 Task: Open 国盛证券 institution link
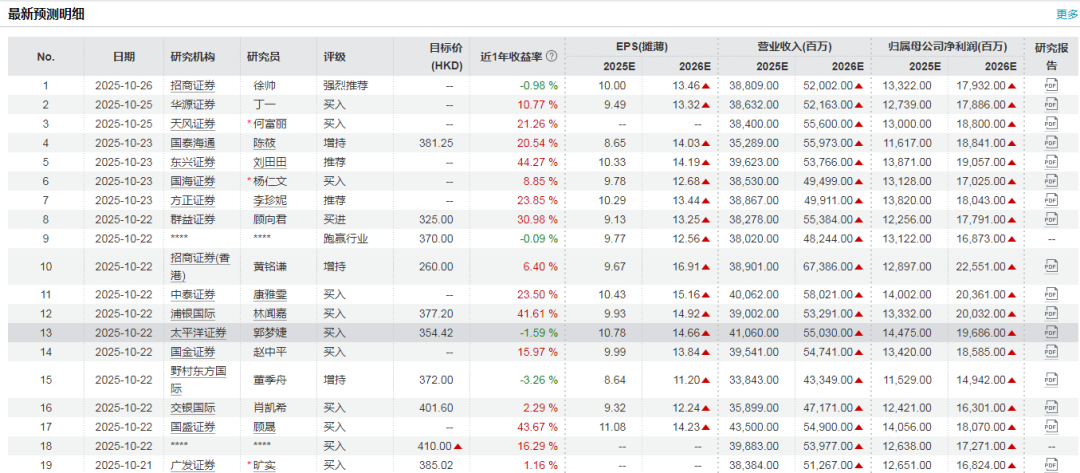tap(192, 428)
